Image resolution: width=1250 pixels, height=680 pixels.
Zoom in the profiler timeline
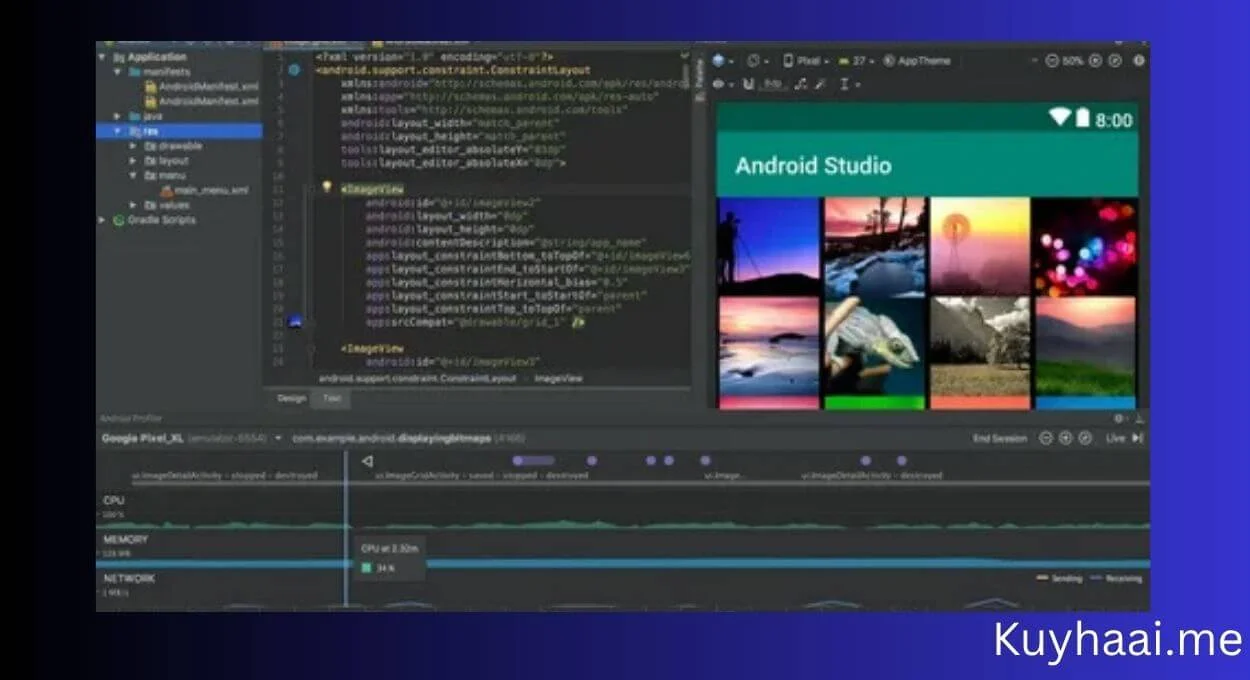[x=1065, y=438]
